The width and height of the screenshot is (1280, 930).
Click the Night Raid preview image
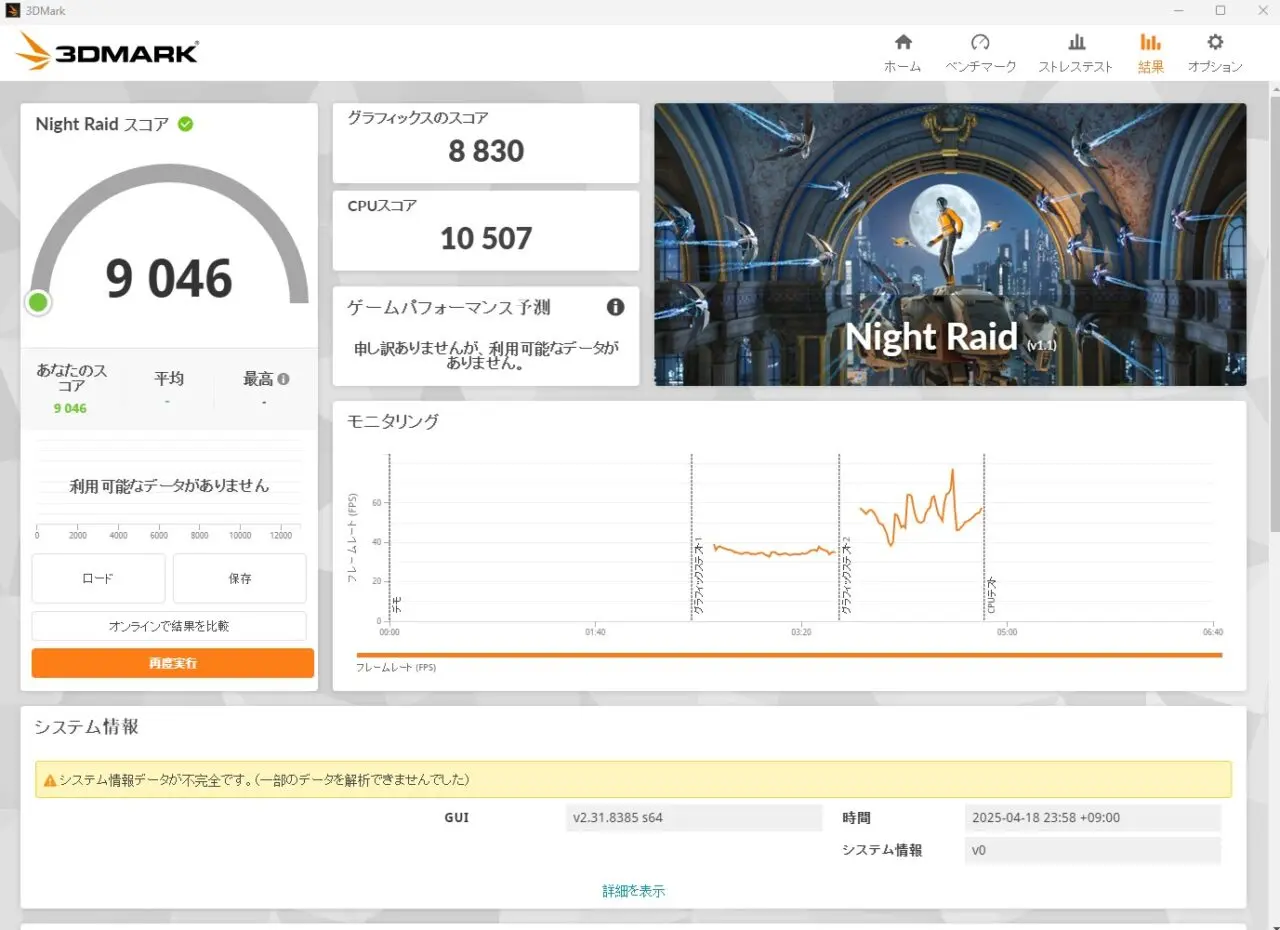click(950, 244)
